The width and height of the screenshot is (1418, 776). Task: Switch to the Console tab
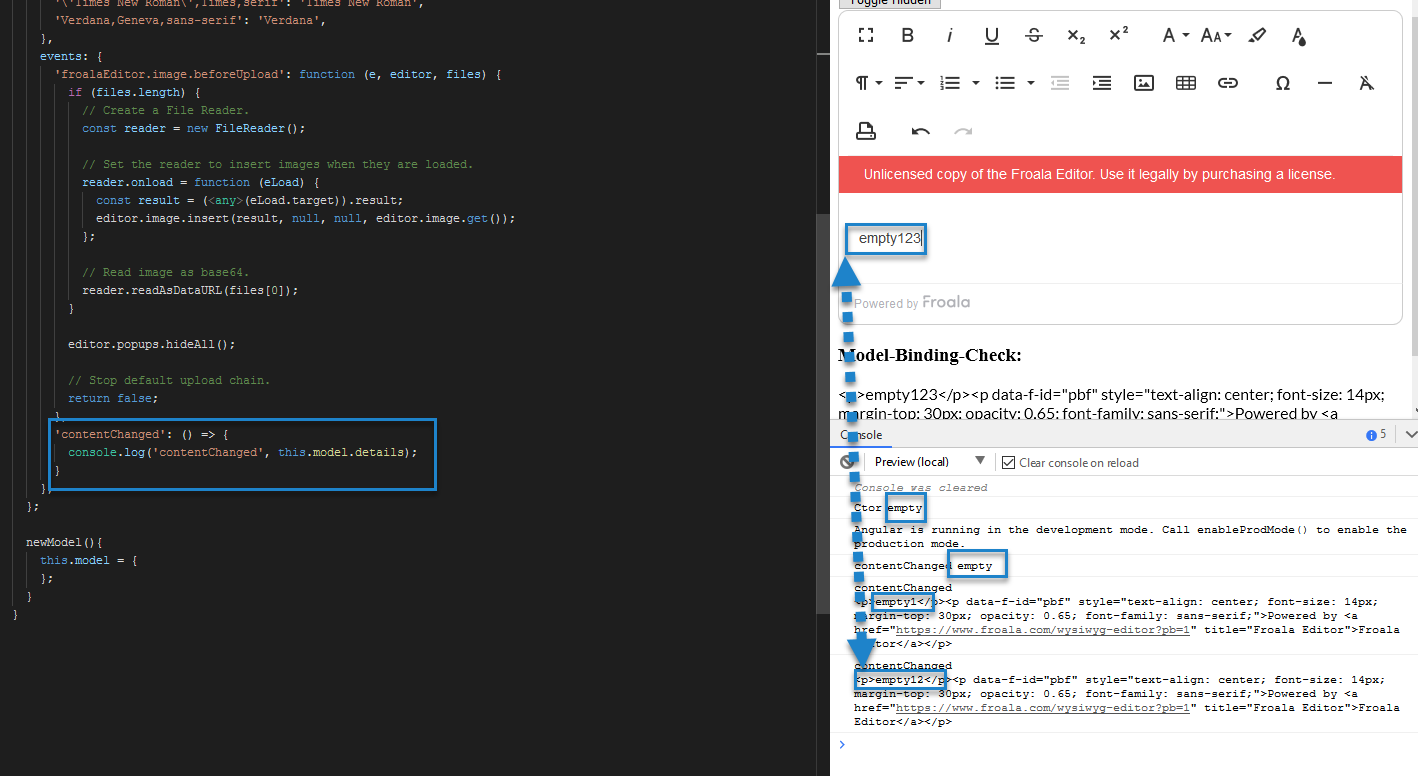pyautogui.click(x=860, y=434)
